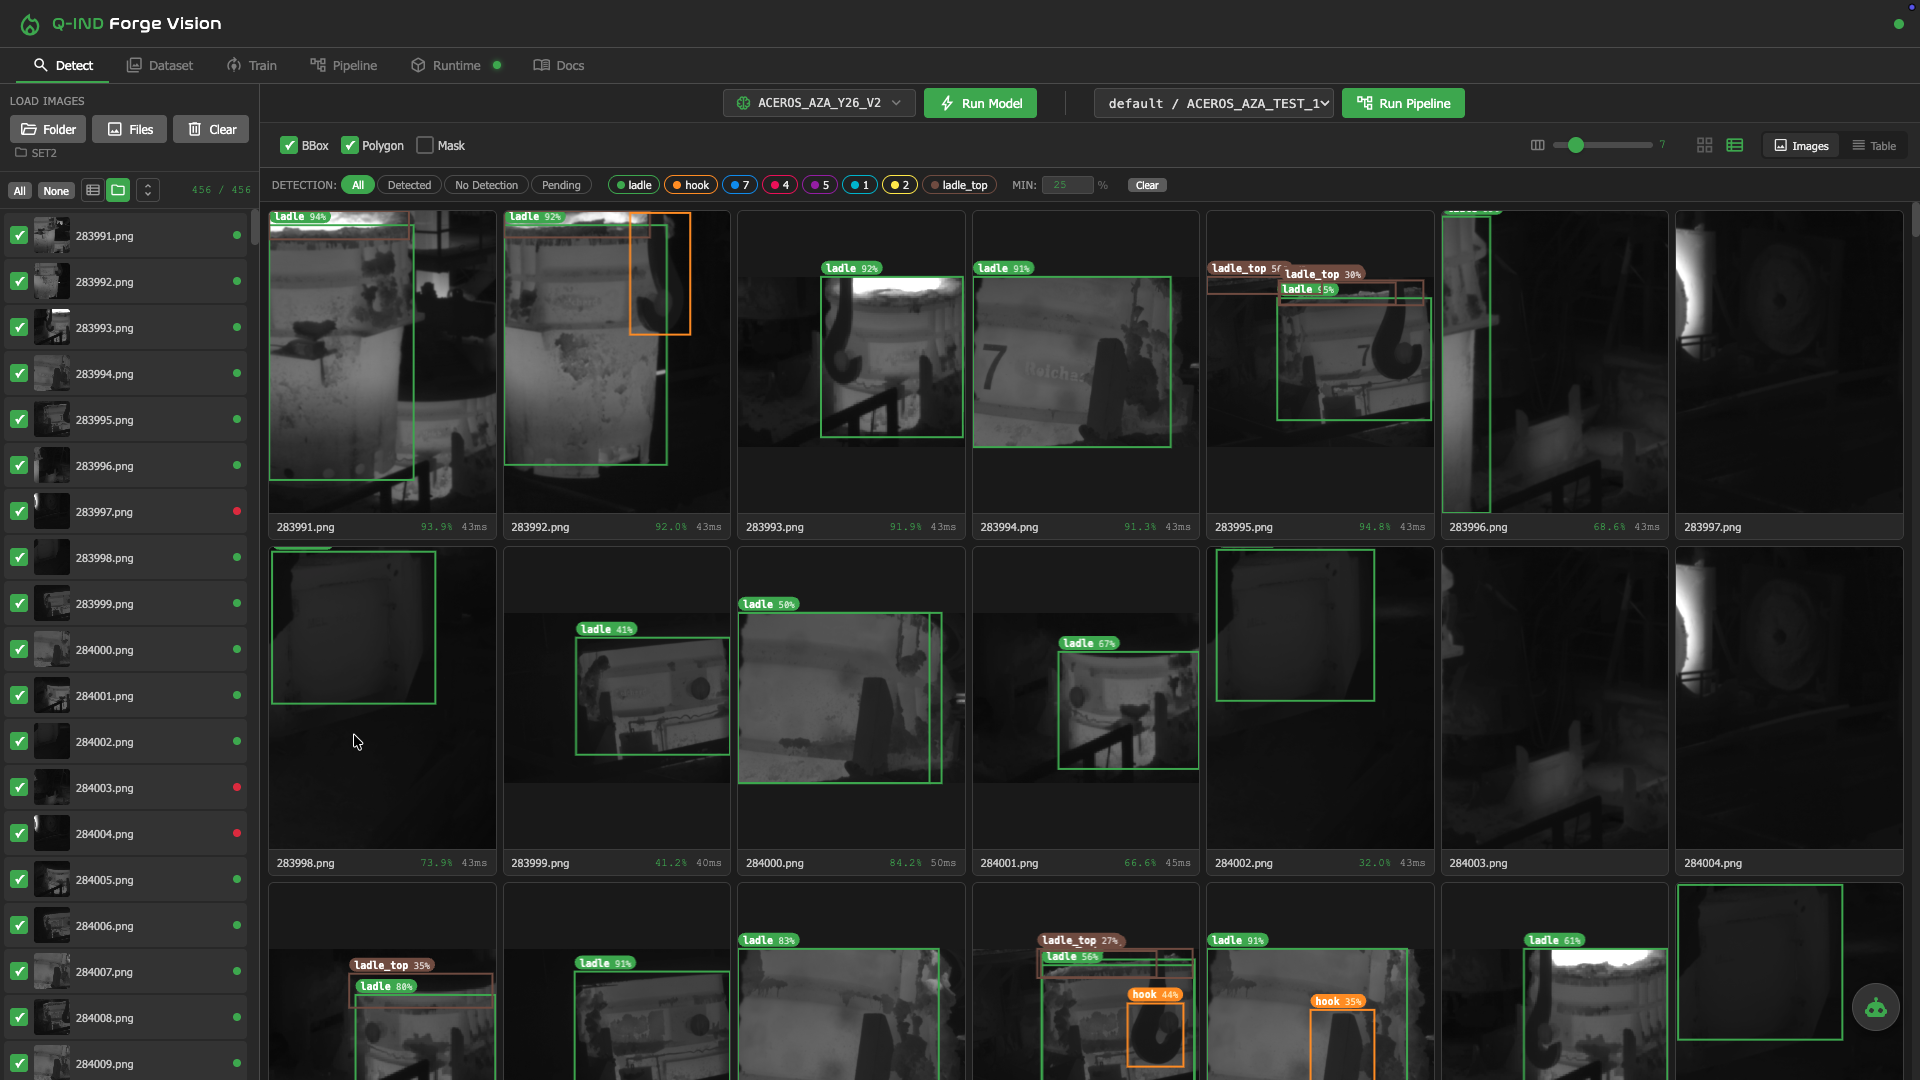Select all files with the All button
This screenshot has height=1080, width=1920.
[x=20, y=191]
